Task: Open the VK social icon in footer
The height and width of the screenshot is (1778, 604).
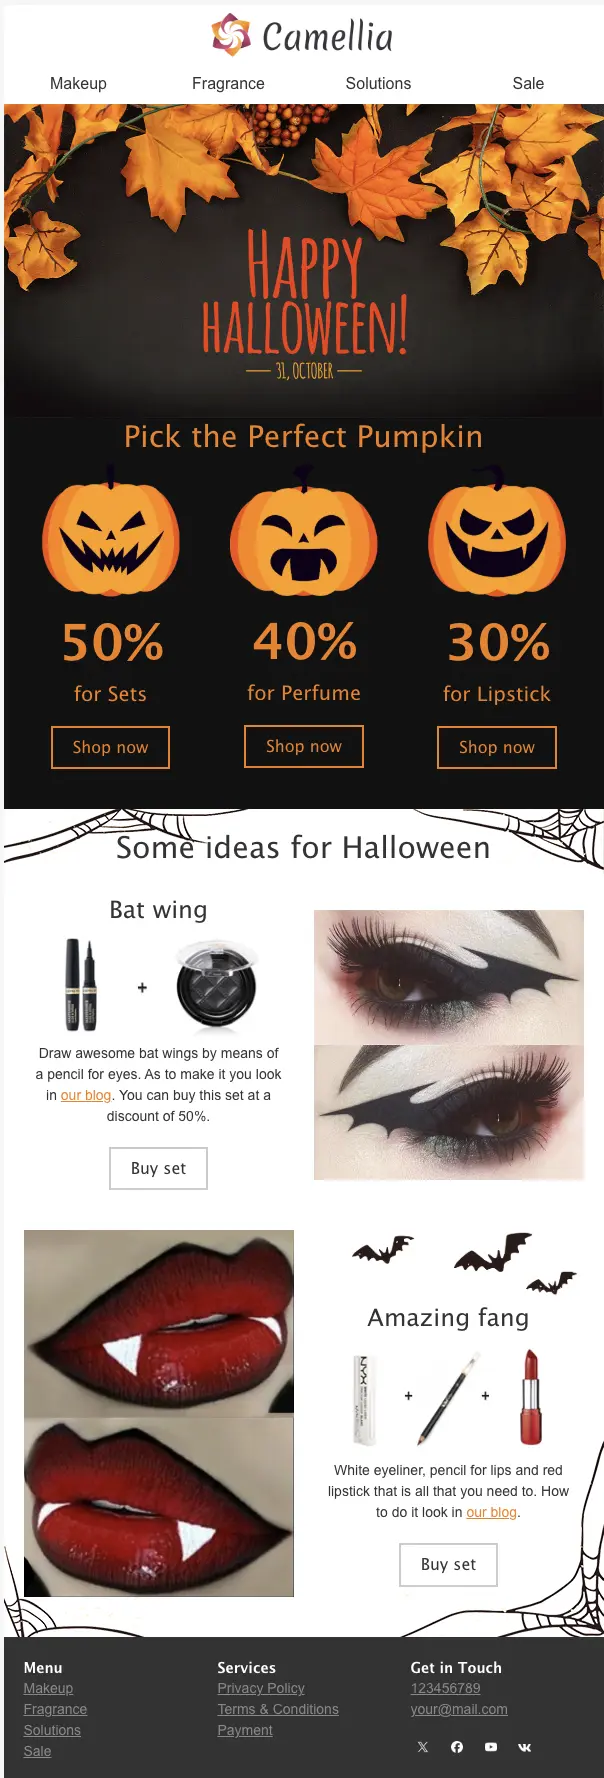Action: click(525, 1747)
